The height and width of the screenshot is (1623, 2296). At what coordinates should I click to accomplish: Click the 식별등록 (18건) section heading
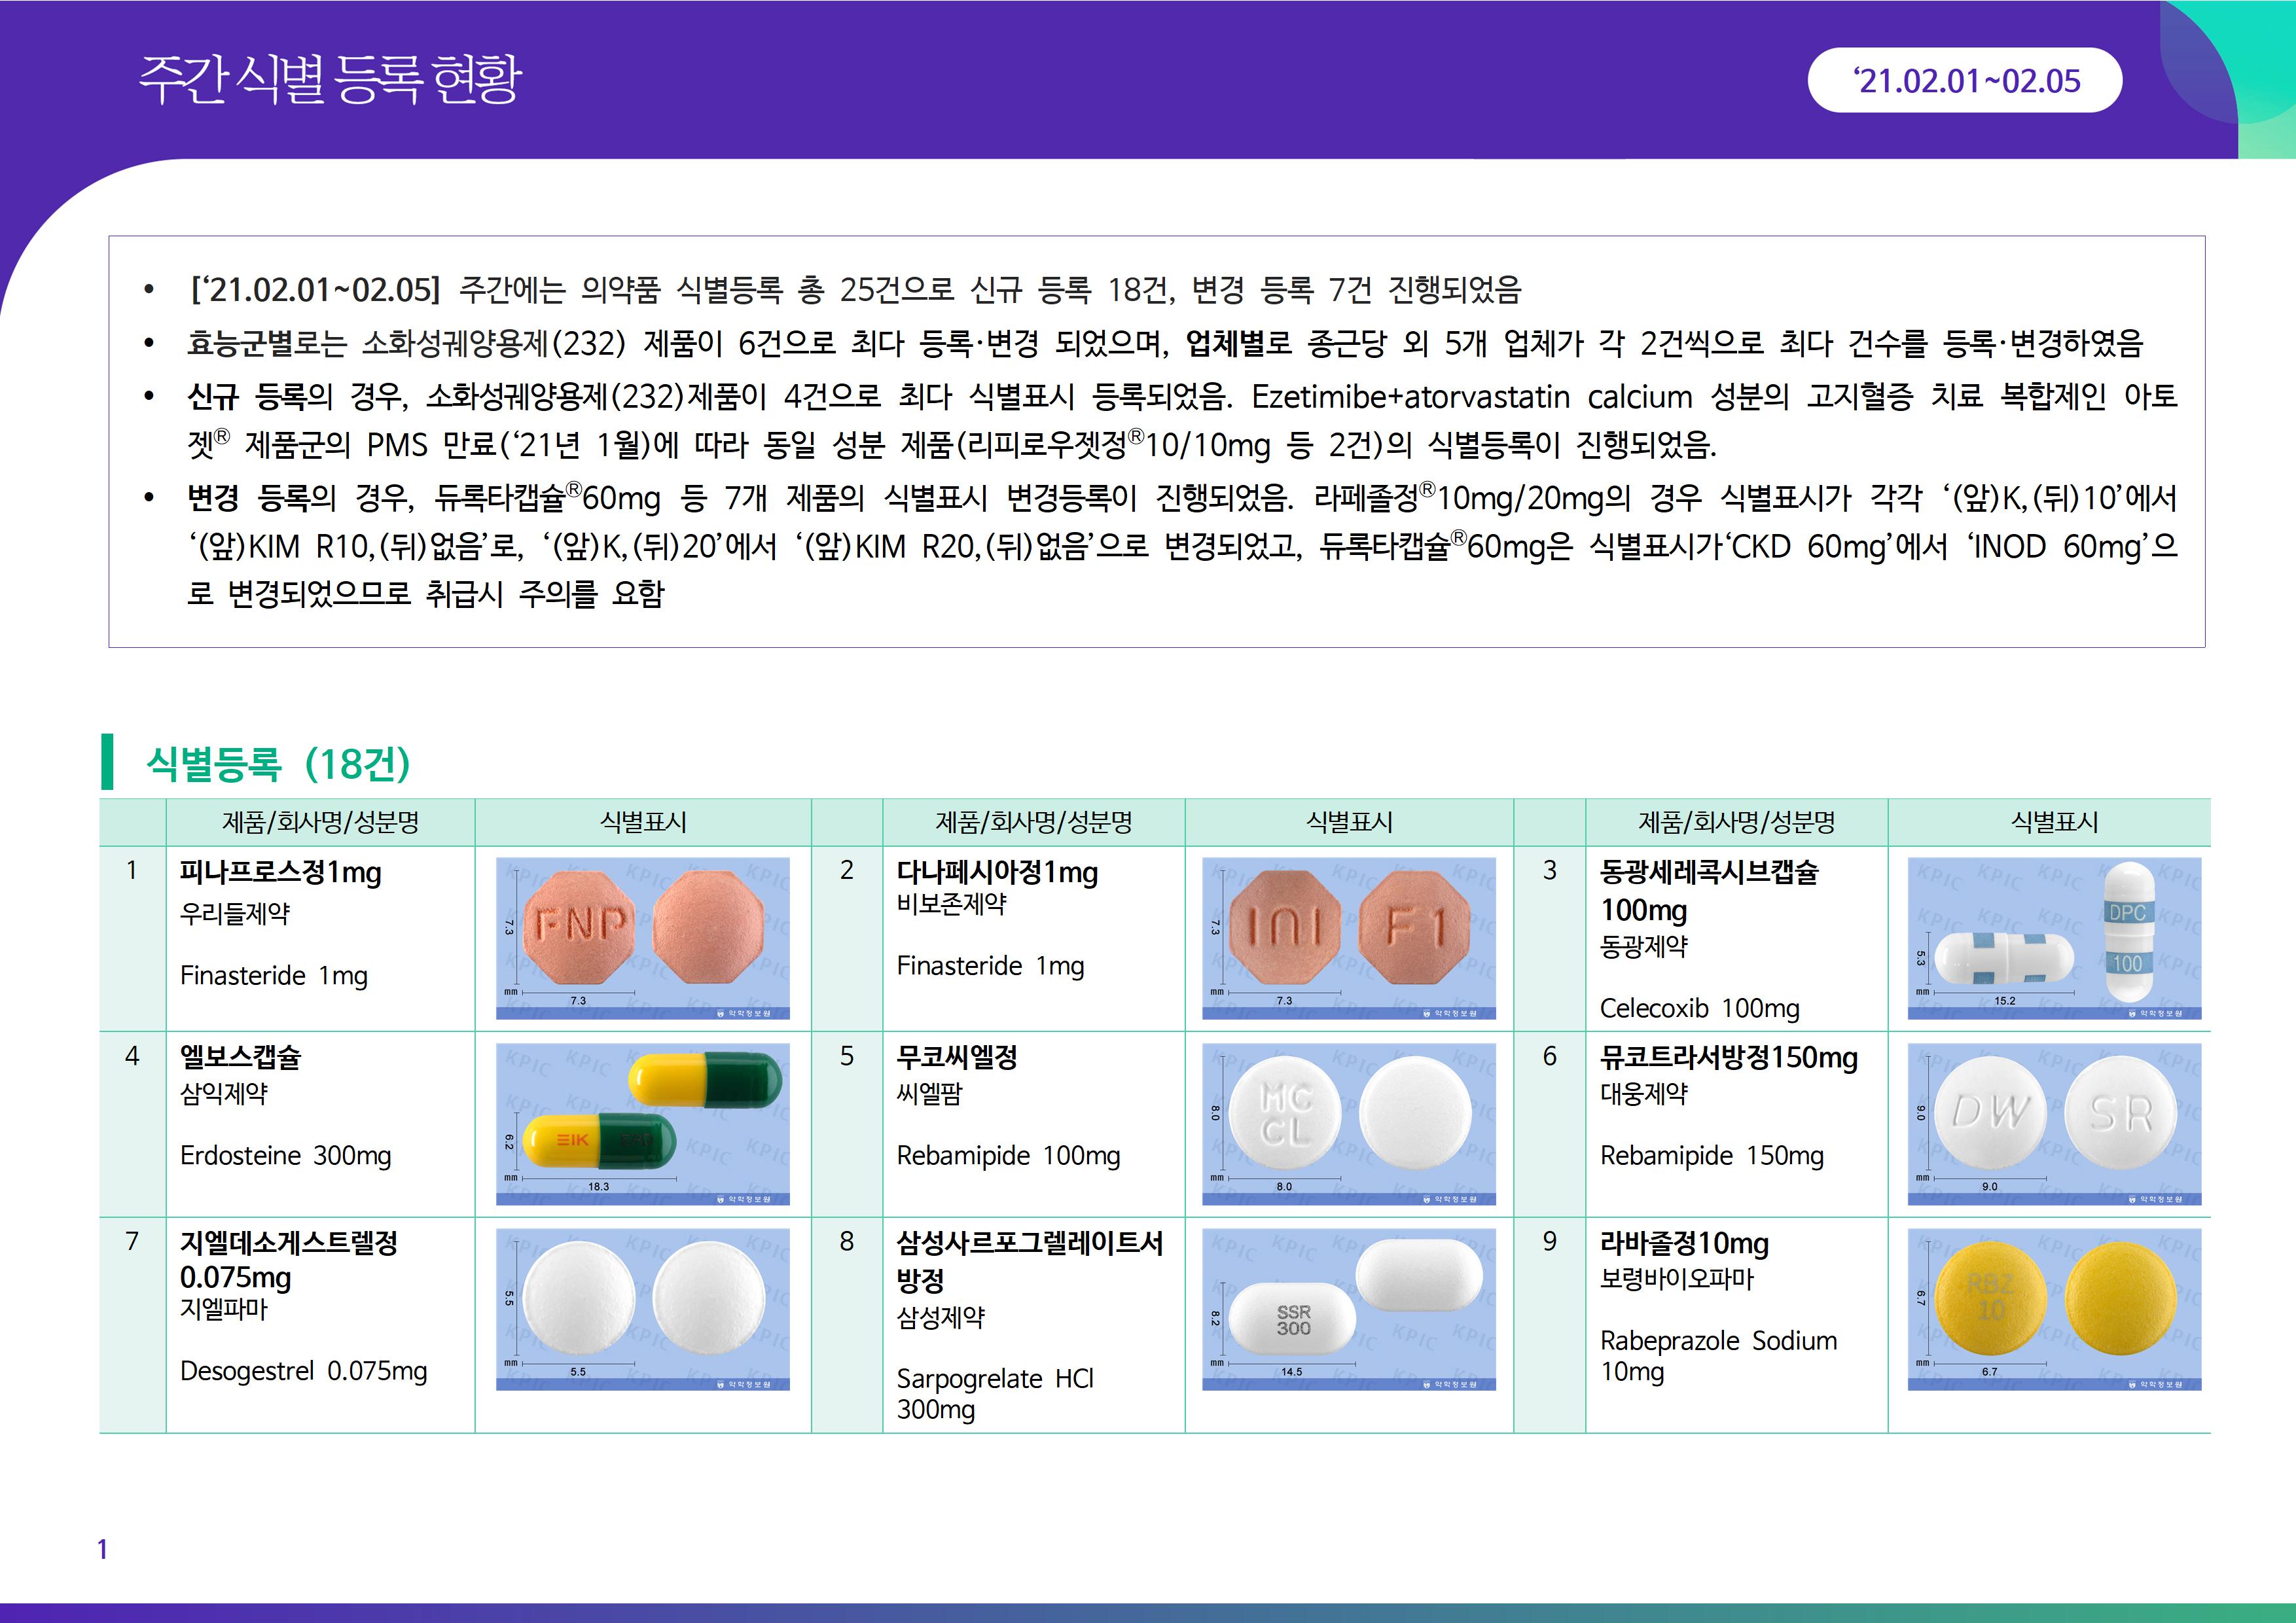pos(278,764)
